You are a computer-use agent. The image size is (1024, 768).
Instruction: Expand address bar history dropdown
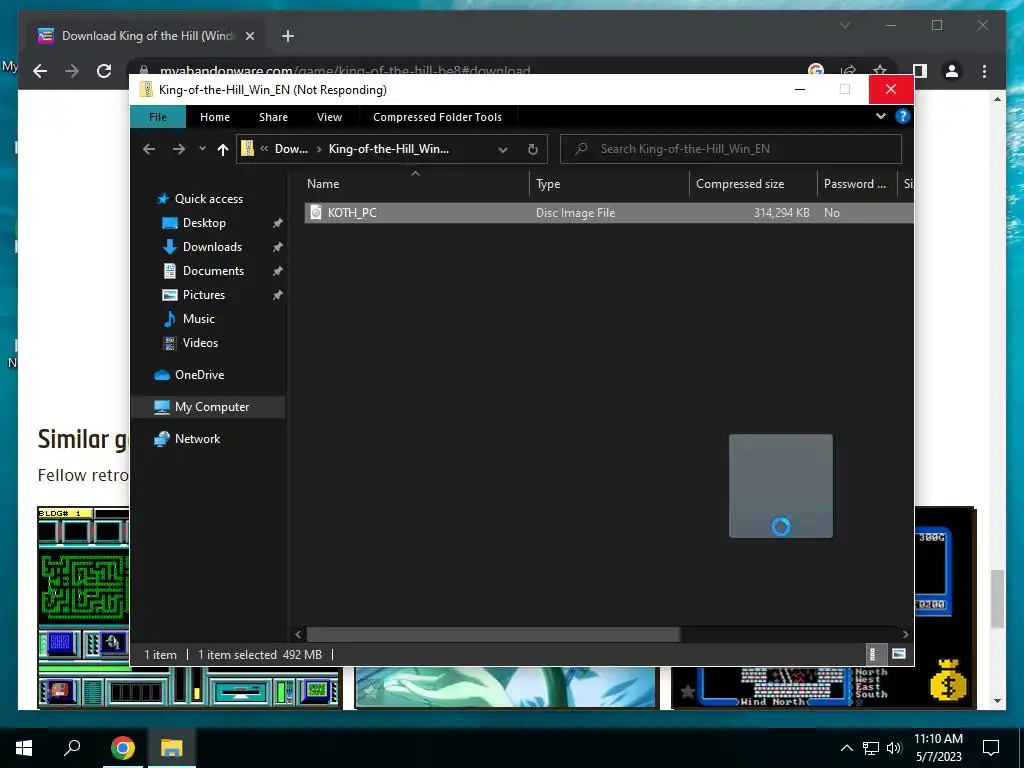click(503, 150)
